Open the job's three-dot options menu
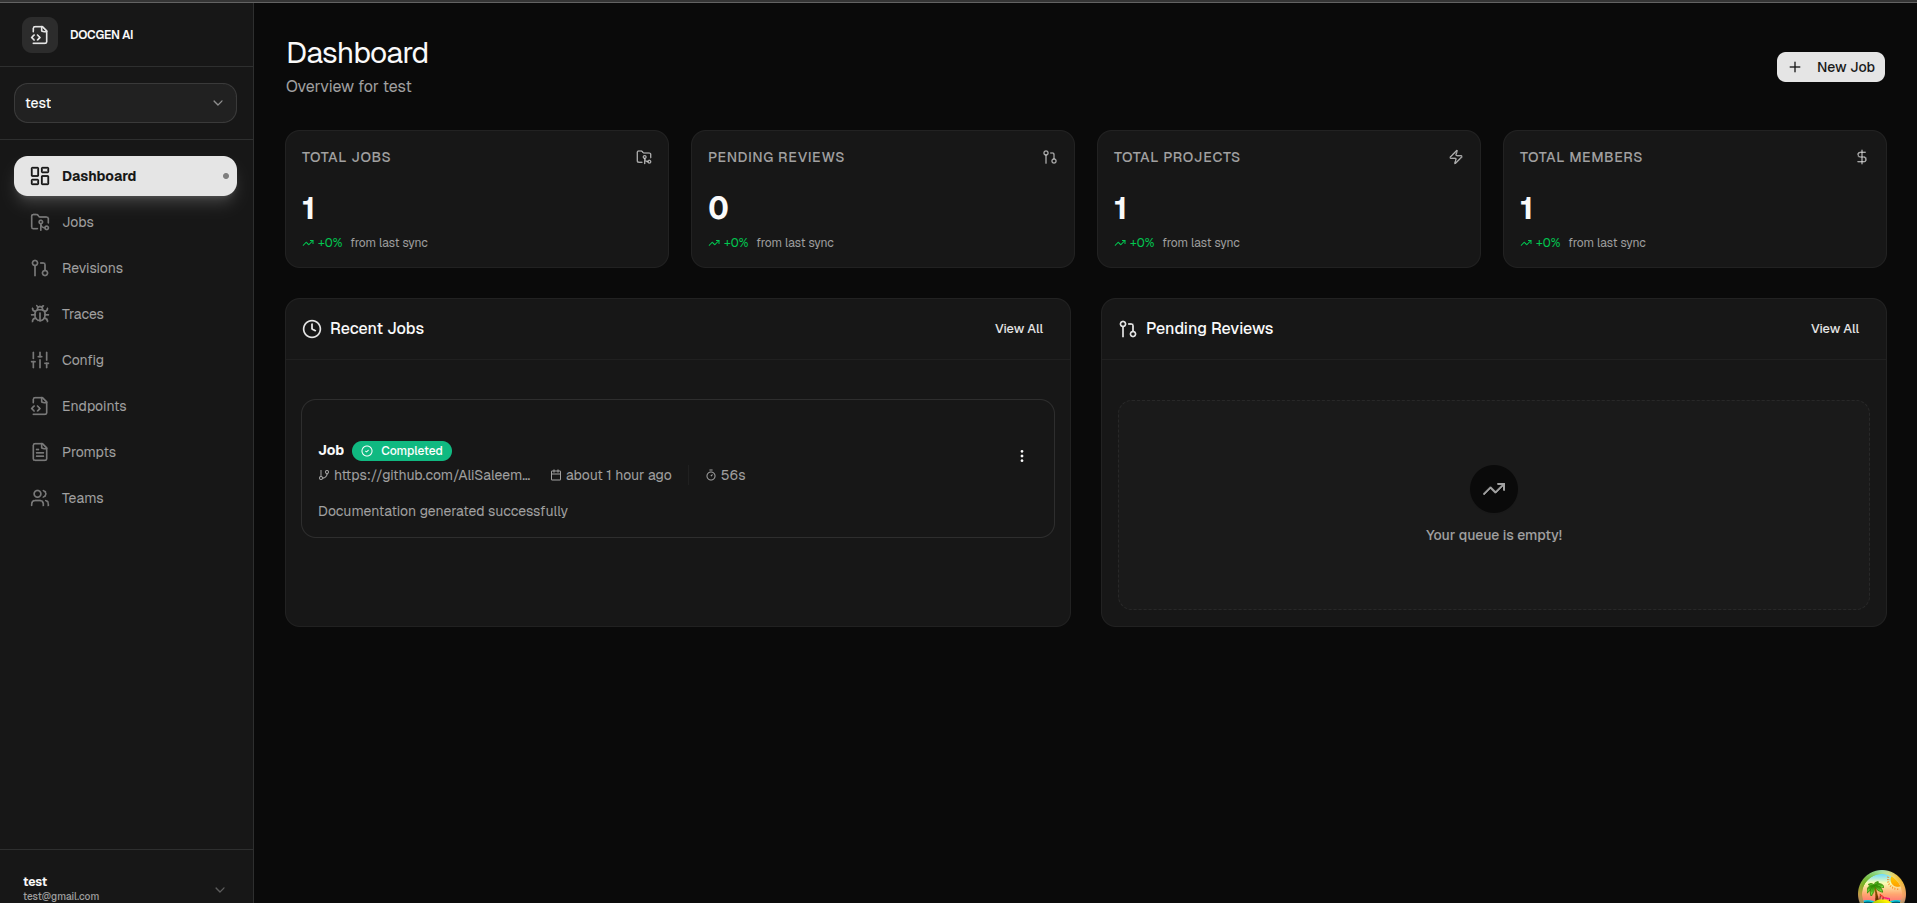1917x903 pixels. 1022,456
